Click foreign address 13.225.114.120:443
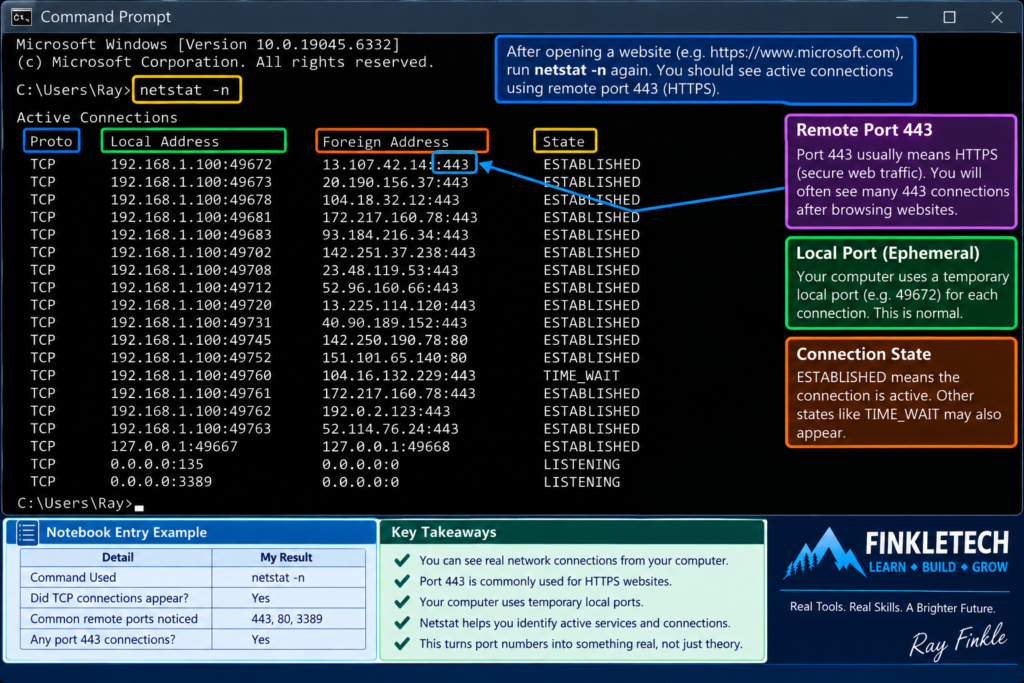Image resolution: width=1024 pixels, height=683 pixels. 399,306
